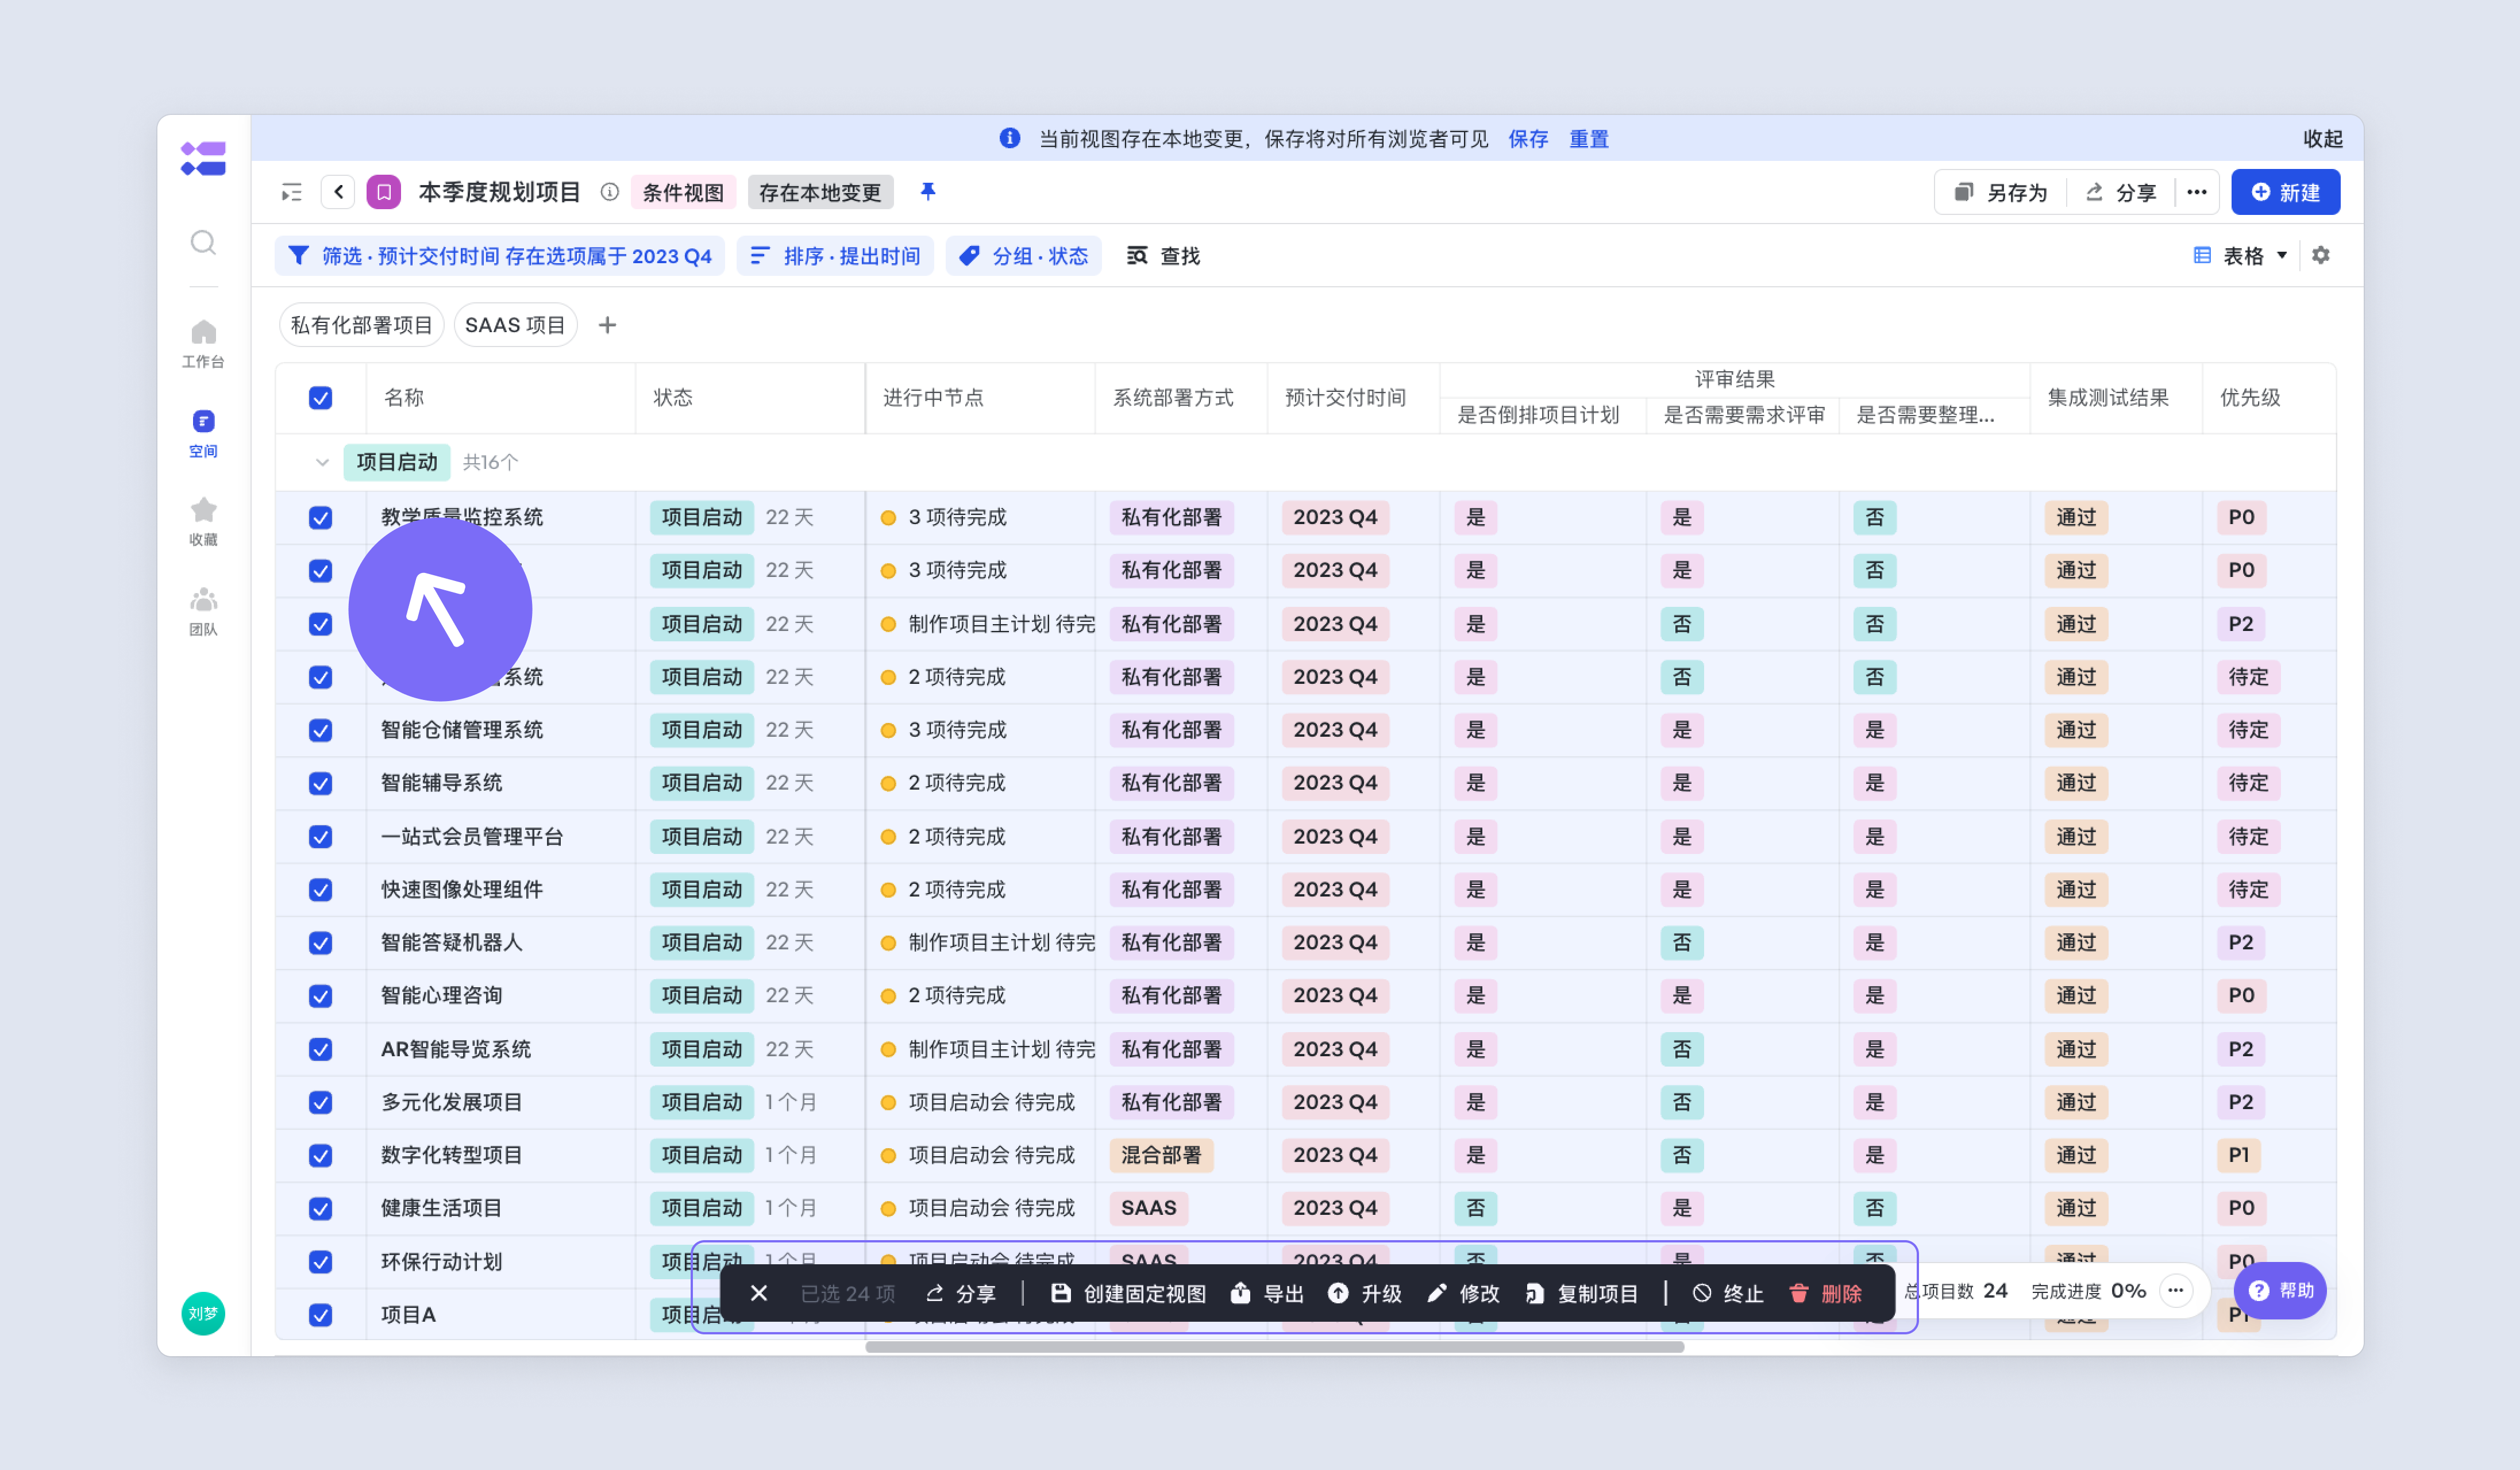Image resolution: width=2520 pixels, height=1470 pixels.
Task: Open the 筛选 filter by 预计交付时间
Action: point(500,256)
